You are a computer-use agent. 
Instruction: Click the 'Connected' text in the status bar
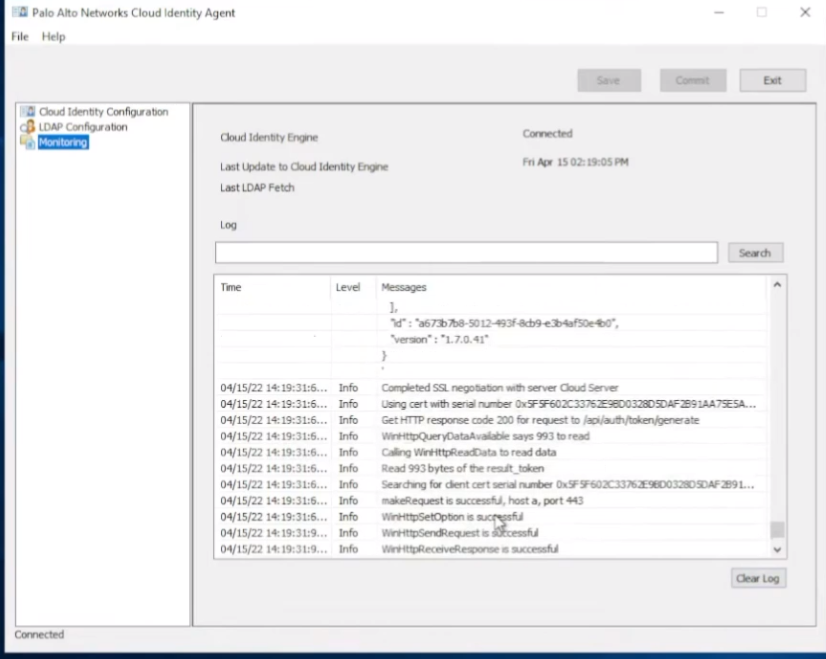click(39, 634)
